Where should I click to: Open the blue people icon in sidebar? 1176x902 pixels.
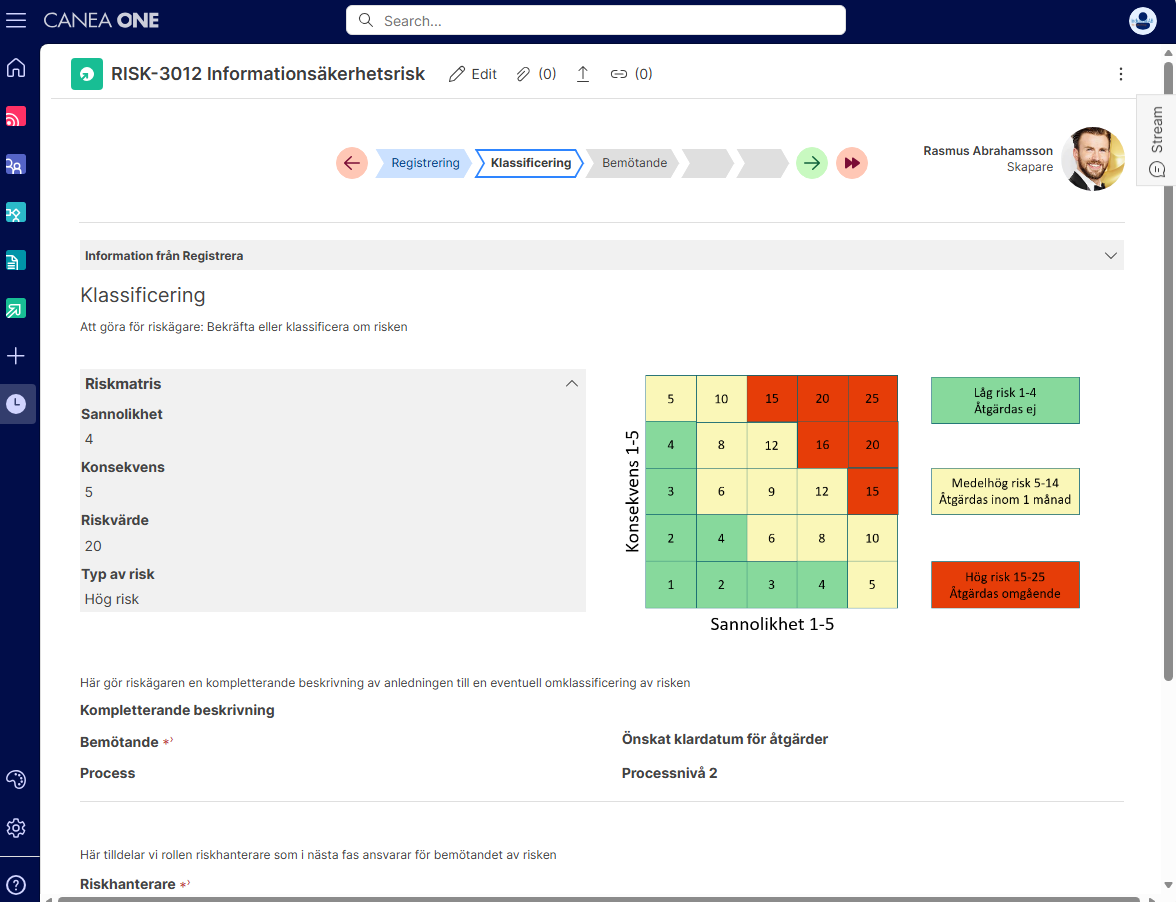point(16,164)
